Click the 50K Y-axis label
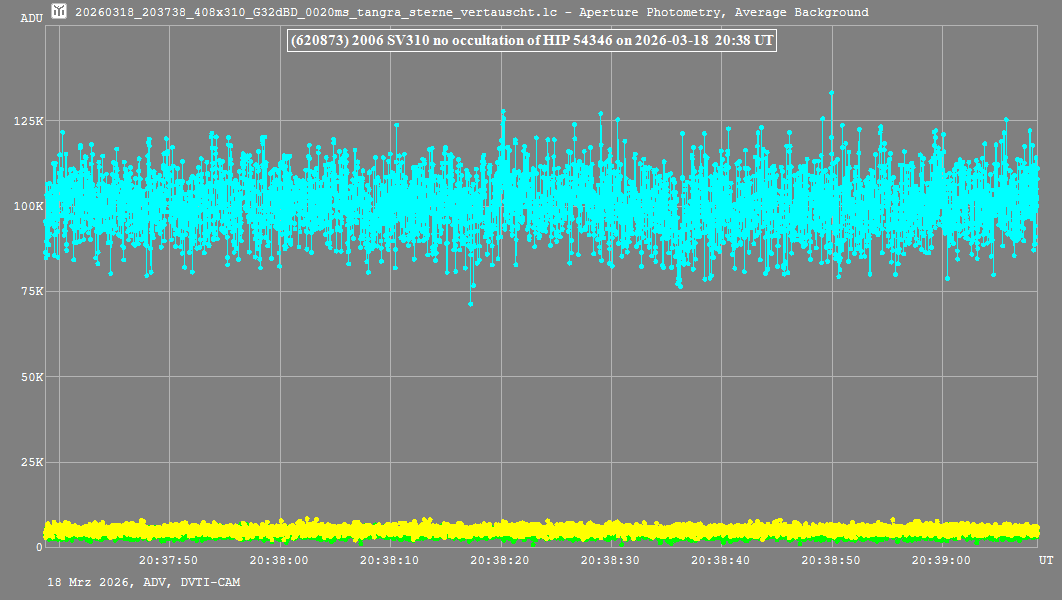The height and width of the screenshot is (600, 1062). [31, 377]
